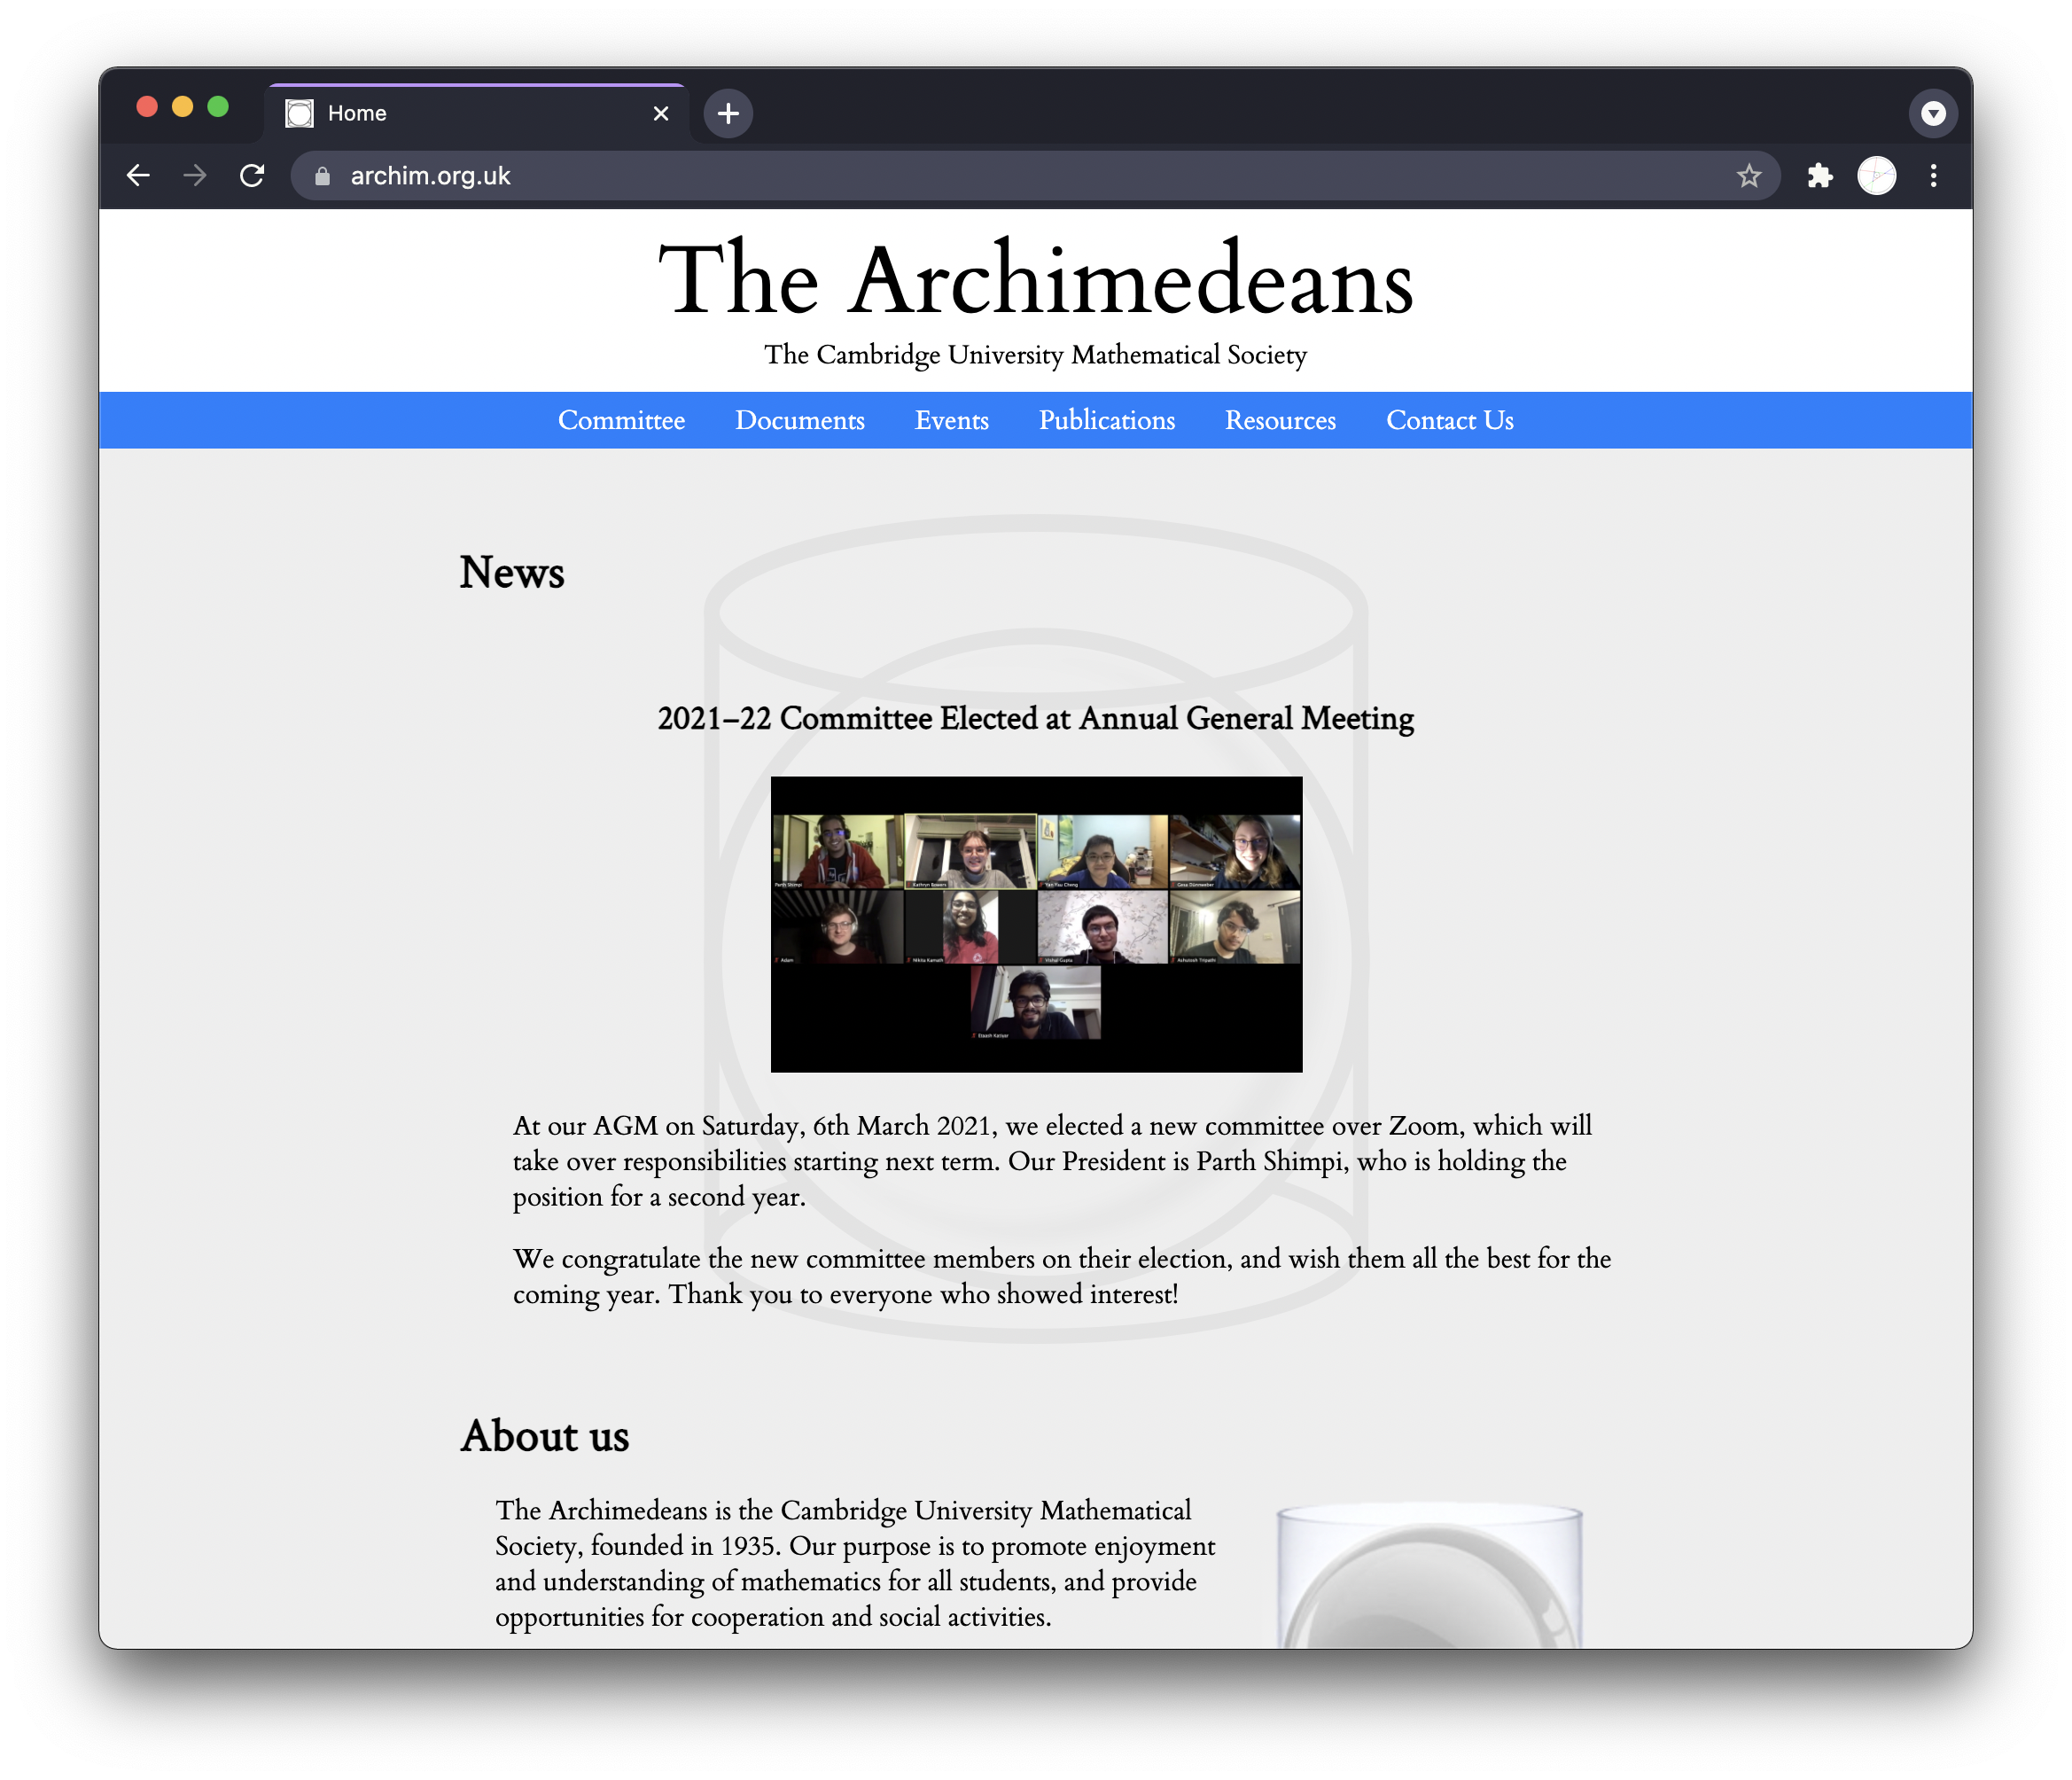Viewport: 2072px width, 1780px height.
Task: Reload the current page
Action: [252, 176]
